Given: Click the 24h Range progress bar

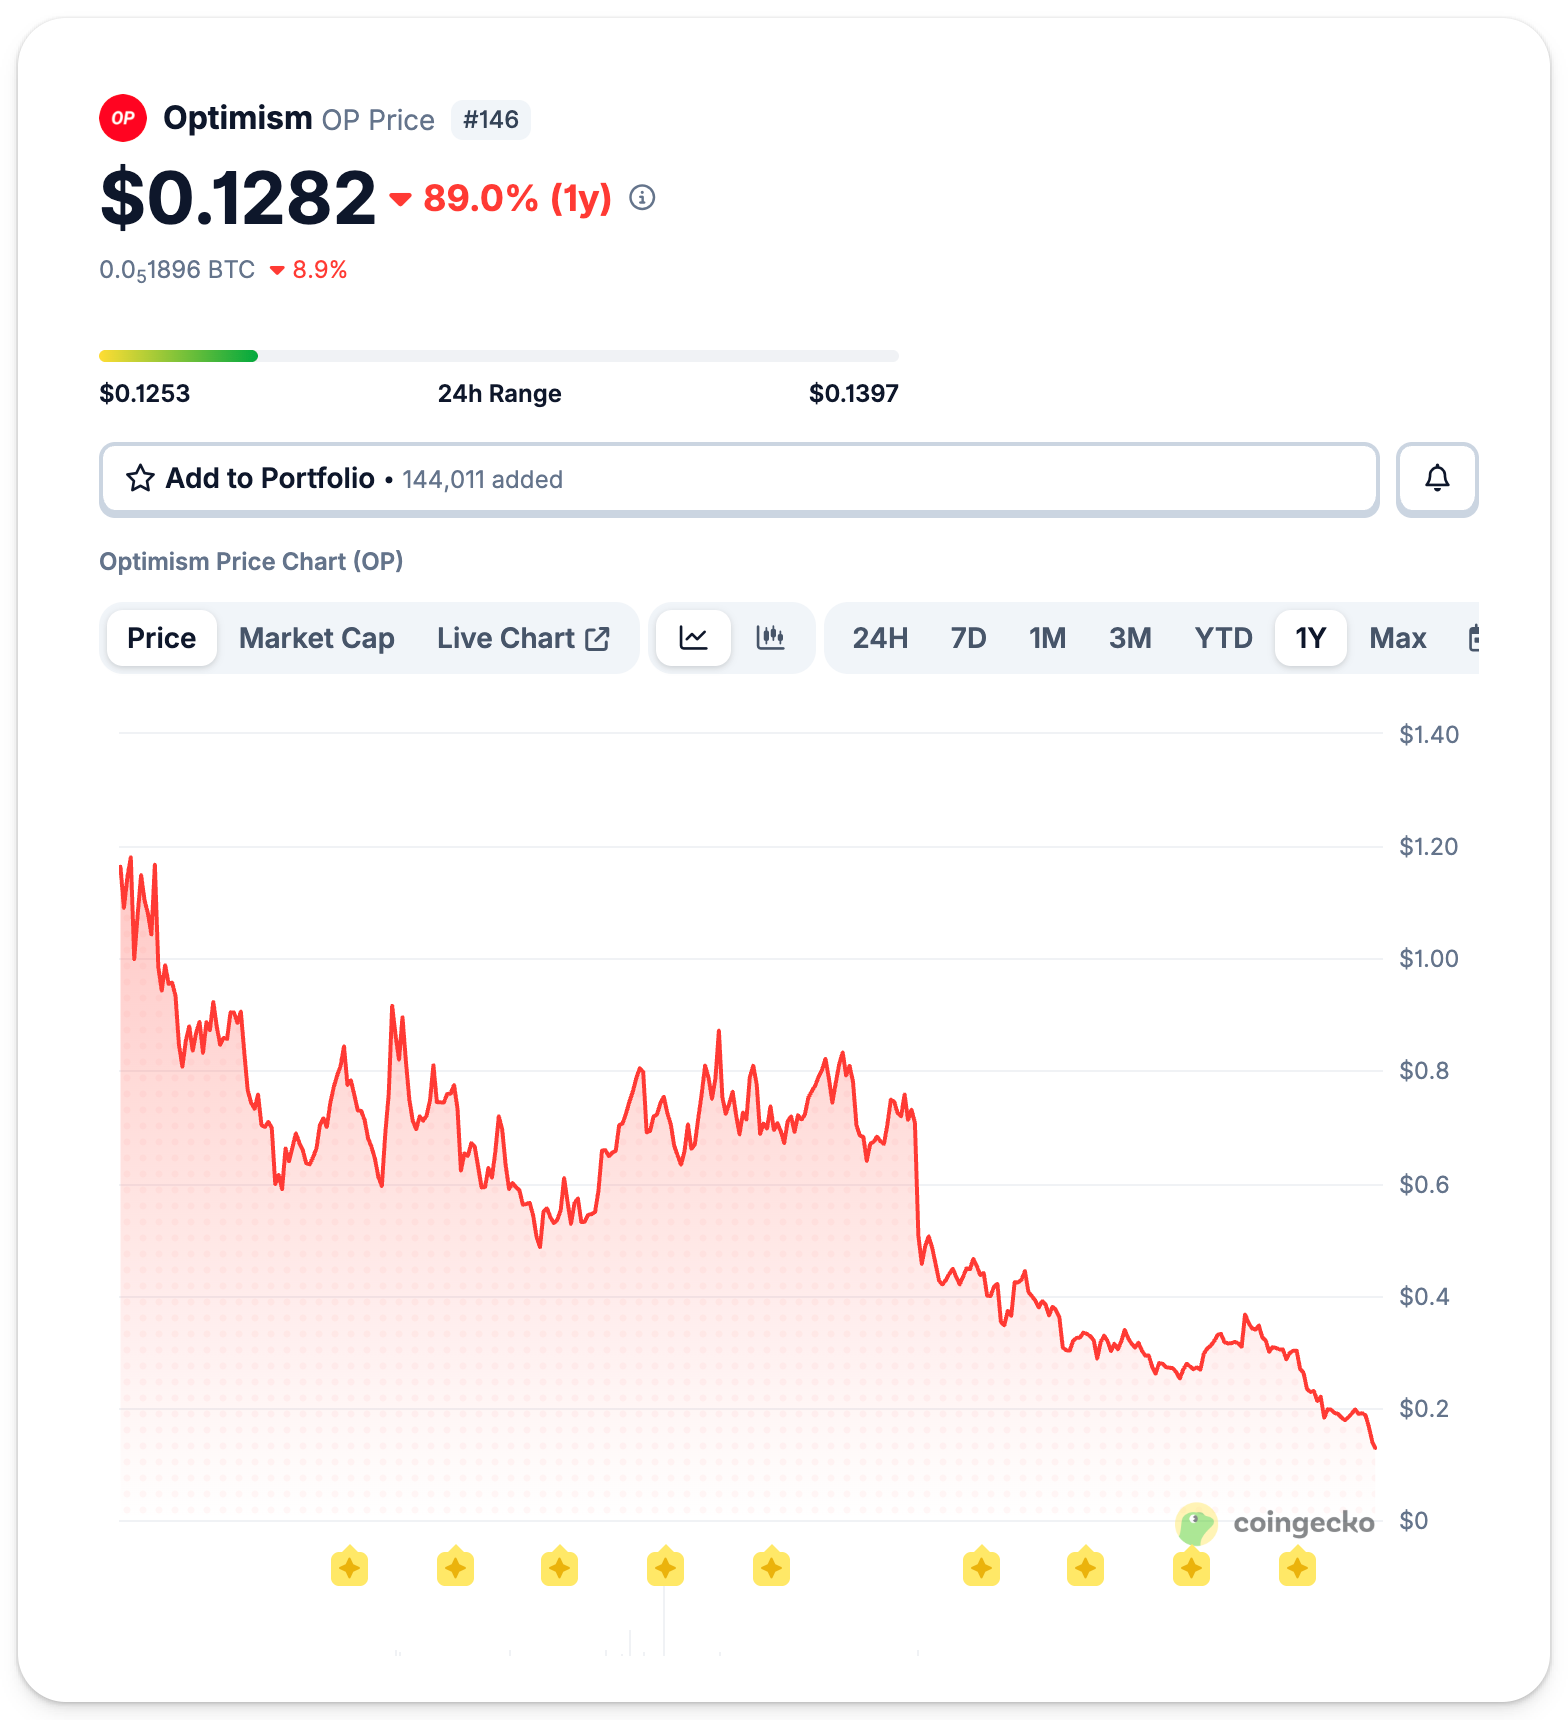Looking at the screenshot, I should coord(499,356).
